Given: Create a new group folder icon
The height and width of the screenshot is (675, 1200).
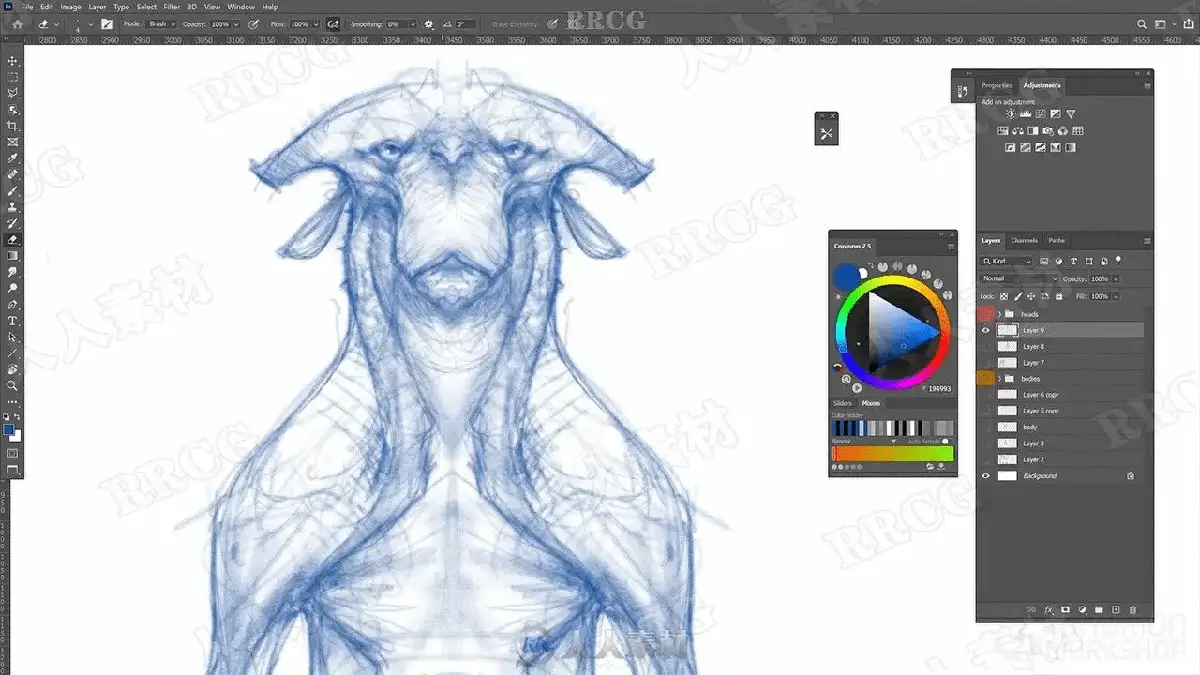Looking at the screenshot, I should (1099, 609).
